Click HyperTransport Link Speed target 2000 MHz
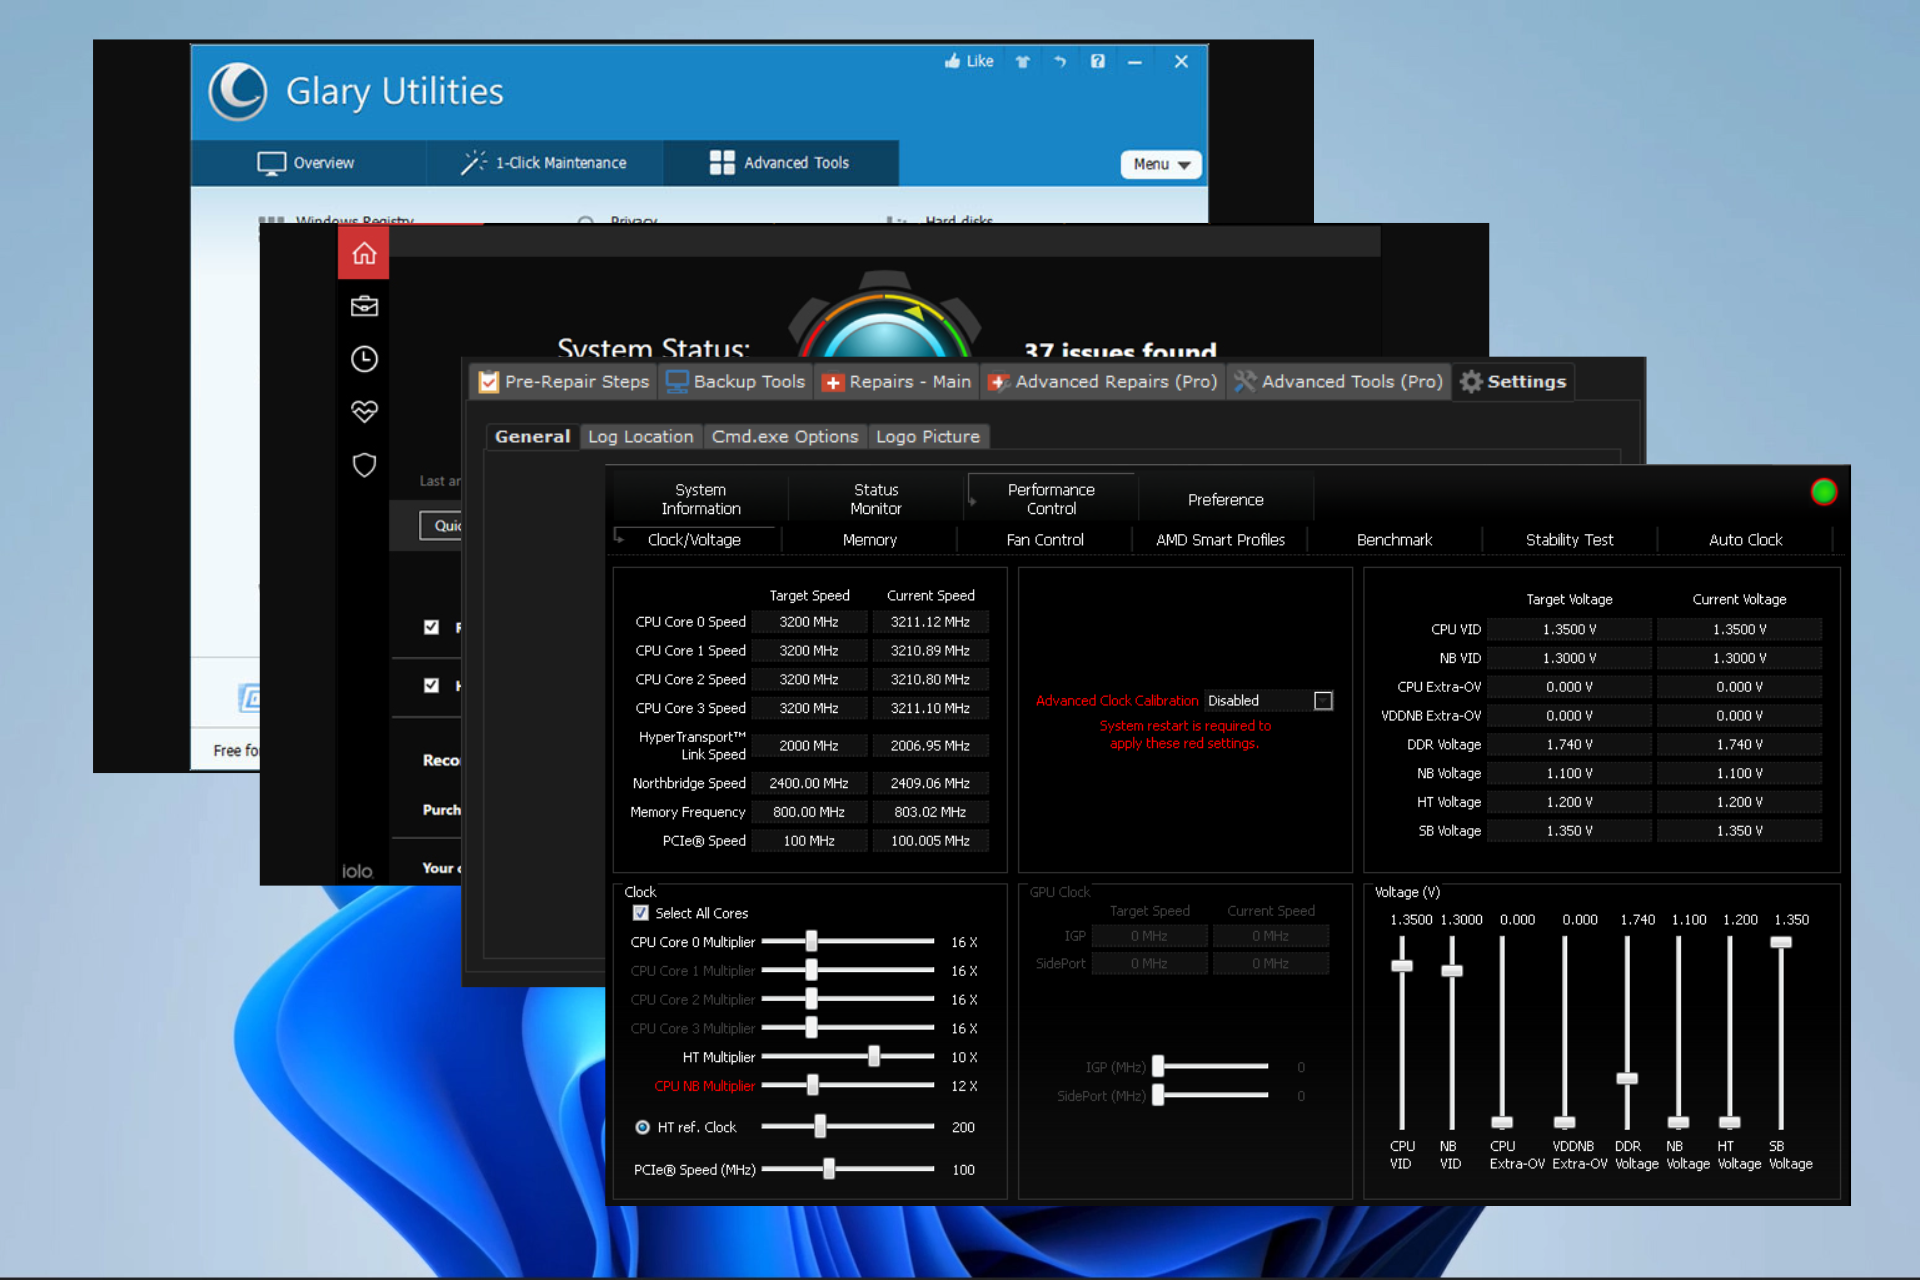 [809, 745]
